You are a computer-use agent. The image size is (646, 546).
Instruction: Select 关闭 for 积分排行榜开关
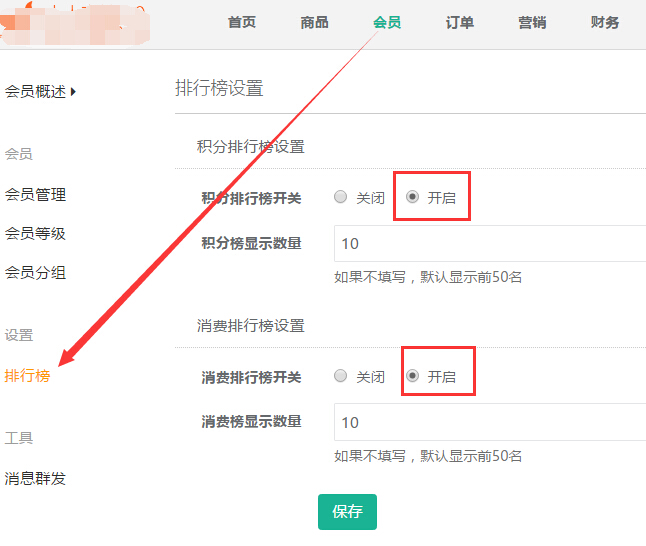(x=341, y=197)
